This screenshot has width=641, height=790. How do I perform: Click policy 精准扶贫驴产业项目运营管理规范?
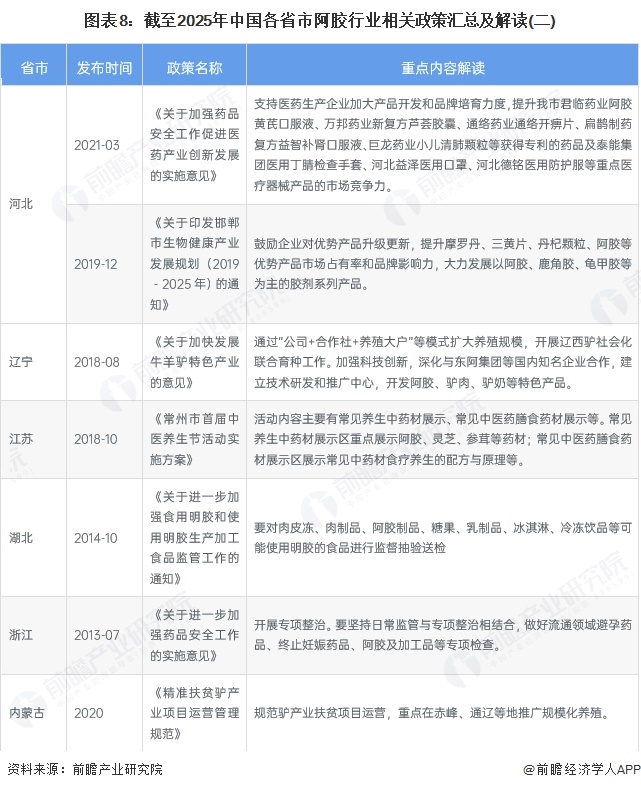point(195,713)
